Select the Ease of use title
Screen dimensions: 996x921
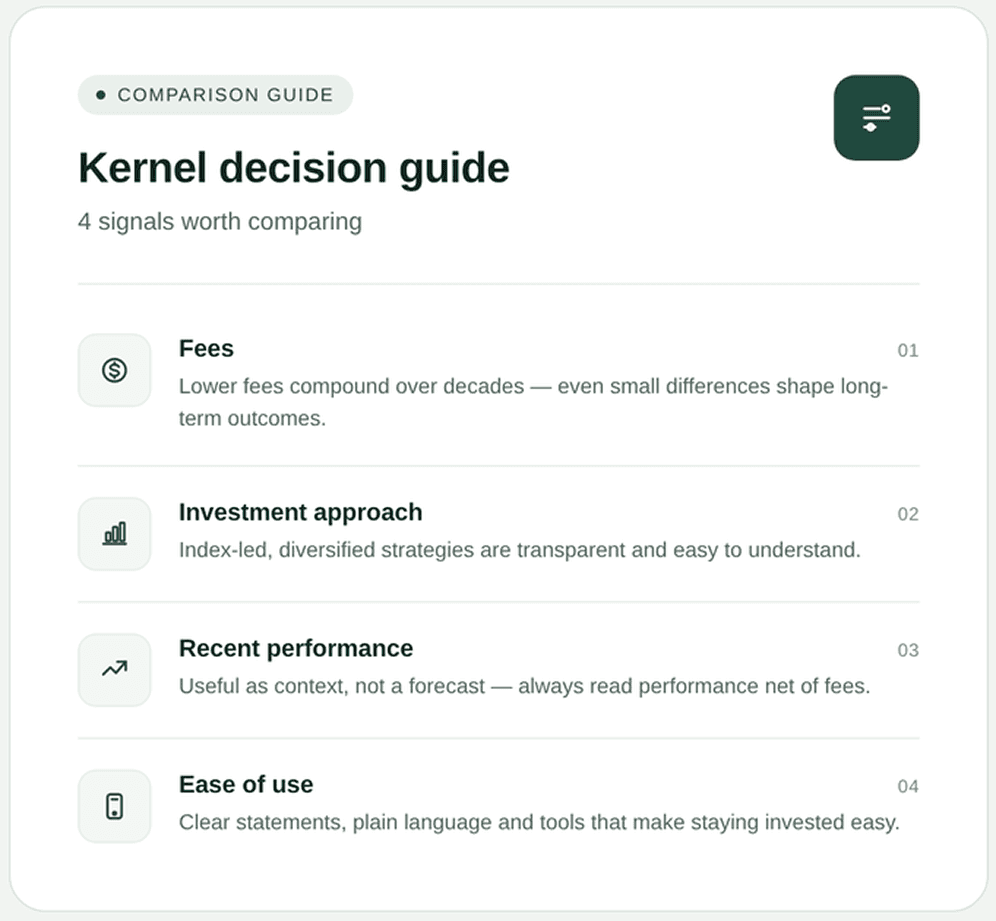pos(246,784)
